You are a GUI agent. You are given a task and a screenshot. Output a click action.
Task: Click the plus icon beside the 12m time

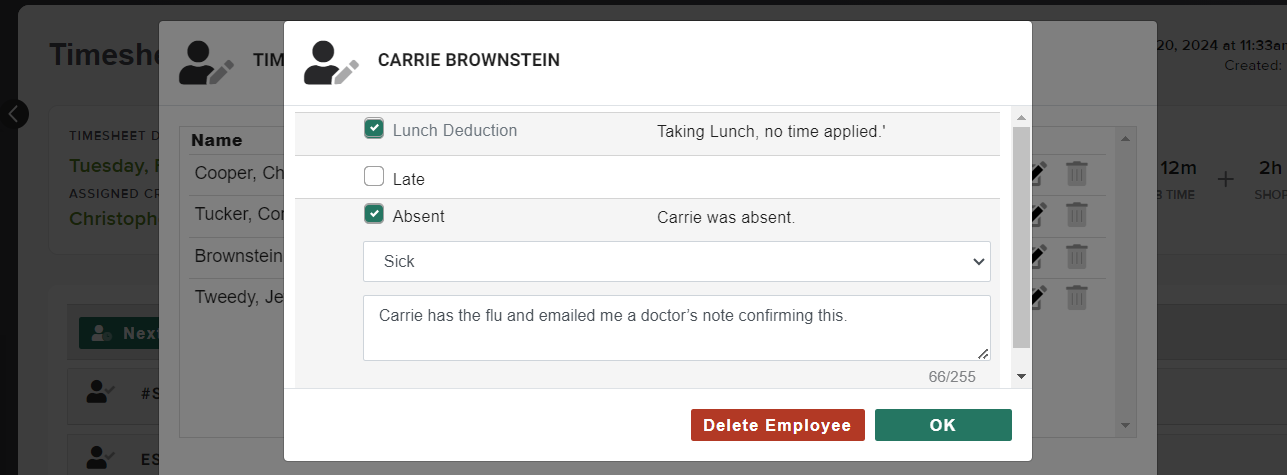[x=1226, y=180]
